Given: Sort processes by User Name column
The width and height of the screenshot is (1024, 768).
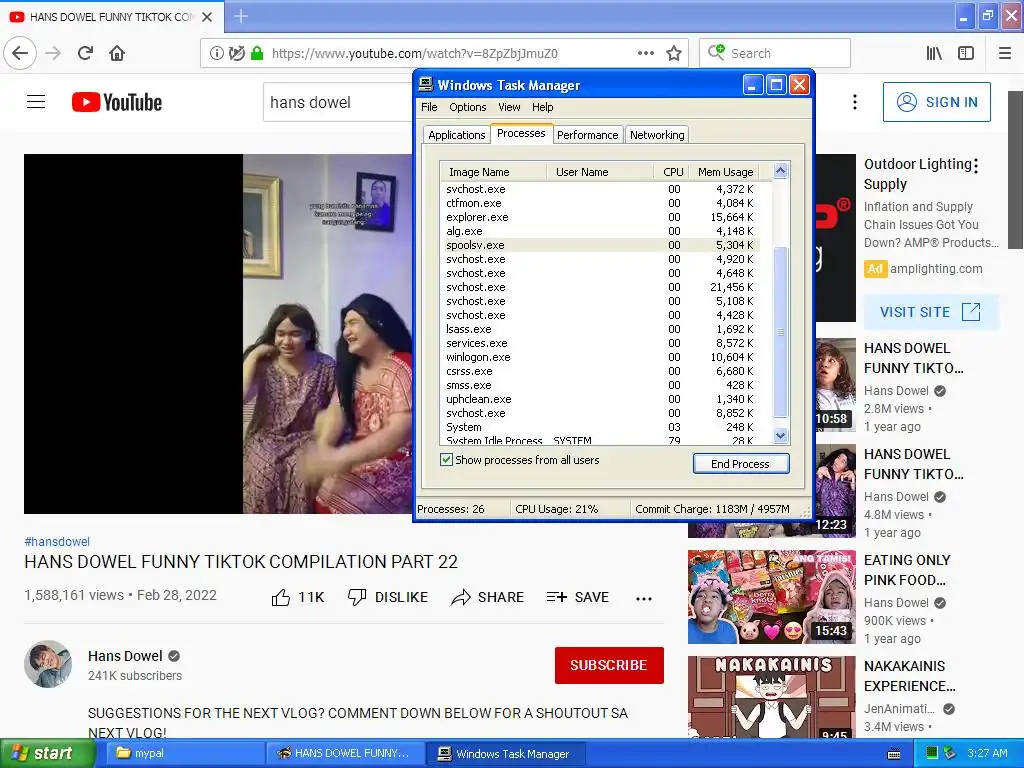Looking at the screenshot, I should [600, 172].
